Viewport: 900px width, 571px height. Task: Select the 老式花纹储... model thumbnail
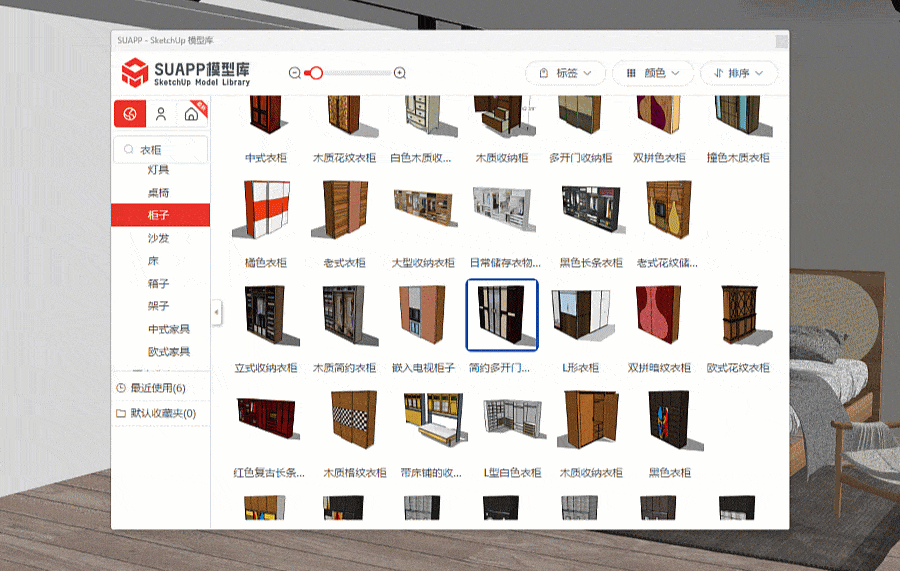click(x=669, y=209)
